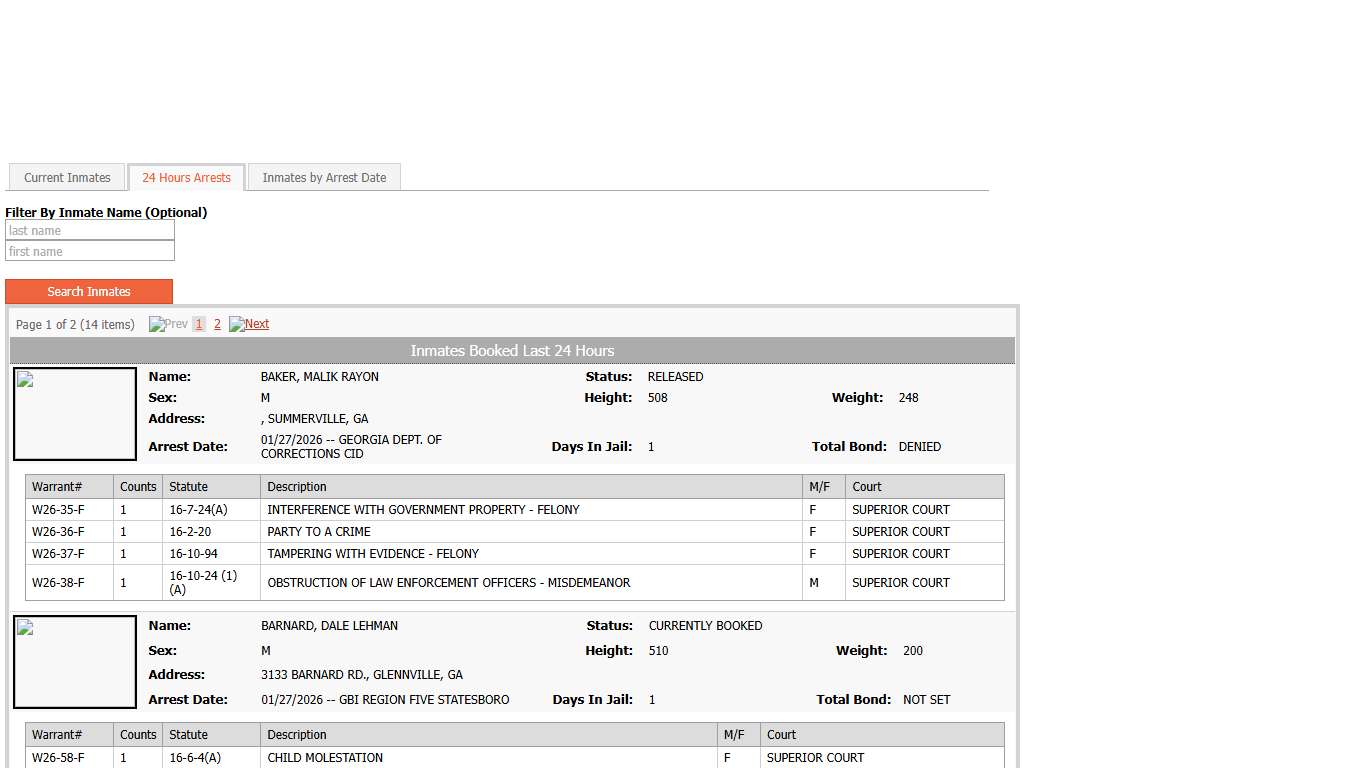Go to page 2 of results
This screenshot has width=1366, height=768.
pos(217,324)
